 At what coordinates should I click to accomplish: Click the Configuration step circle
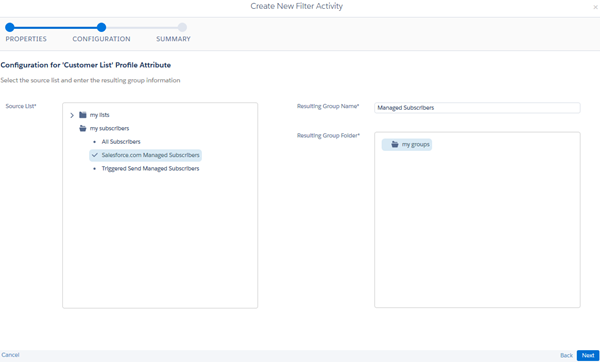pyautogui.click(x=101, y=27)
